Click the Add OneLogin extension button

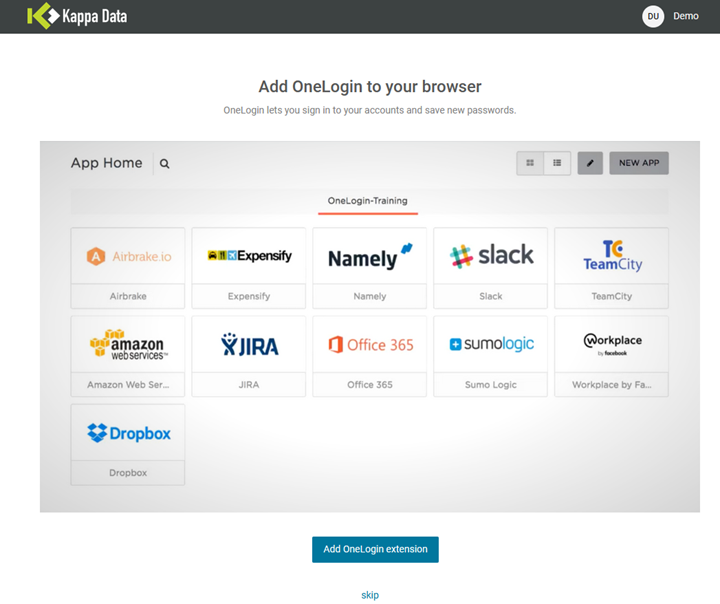[x=375, y=549]
